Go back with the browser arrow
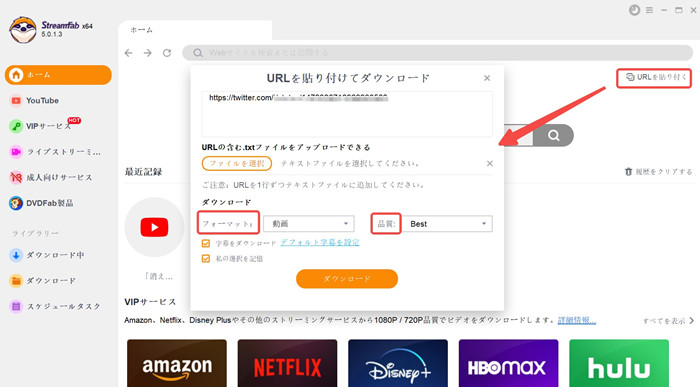 [129, 53]
